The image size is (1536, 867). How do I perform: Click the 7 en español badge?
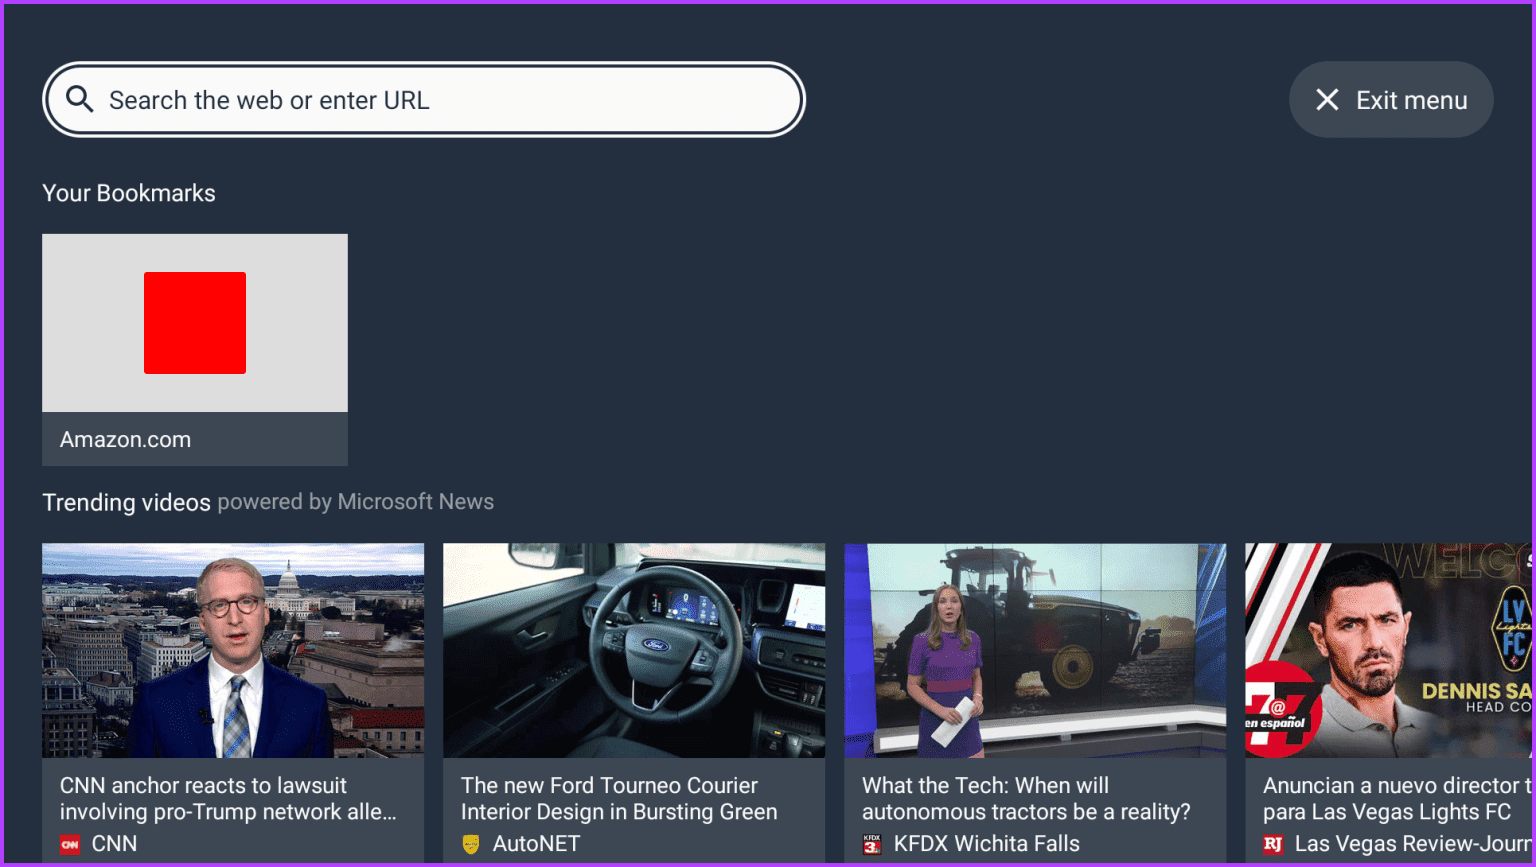(1282, 711)
